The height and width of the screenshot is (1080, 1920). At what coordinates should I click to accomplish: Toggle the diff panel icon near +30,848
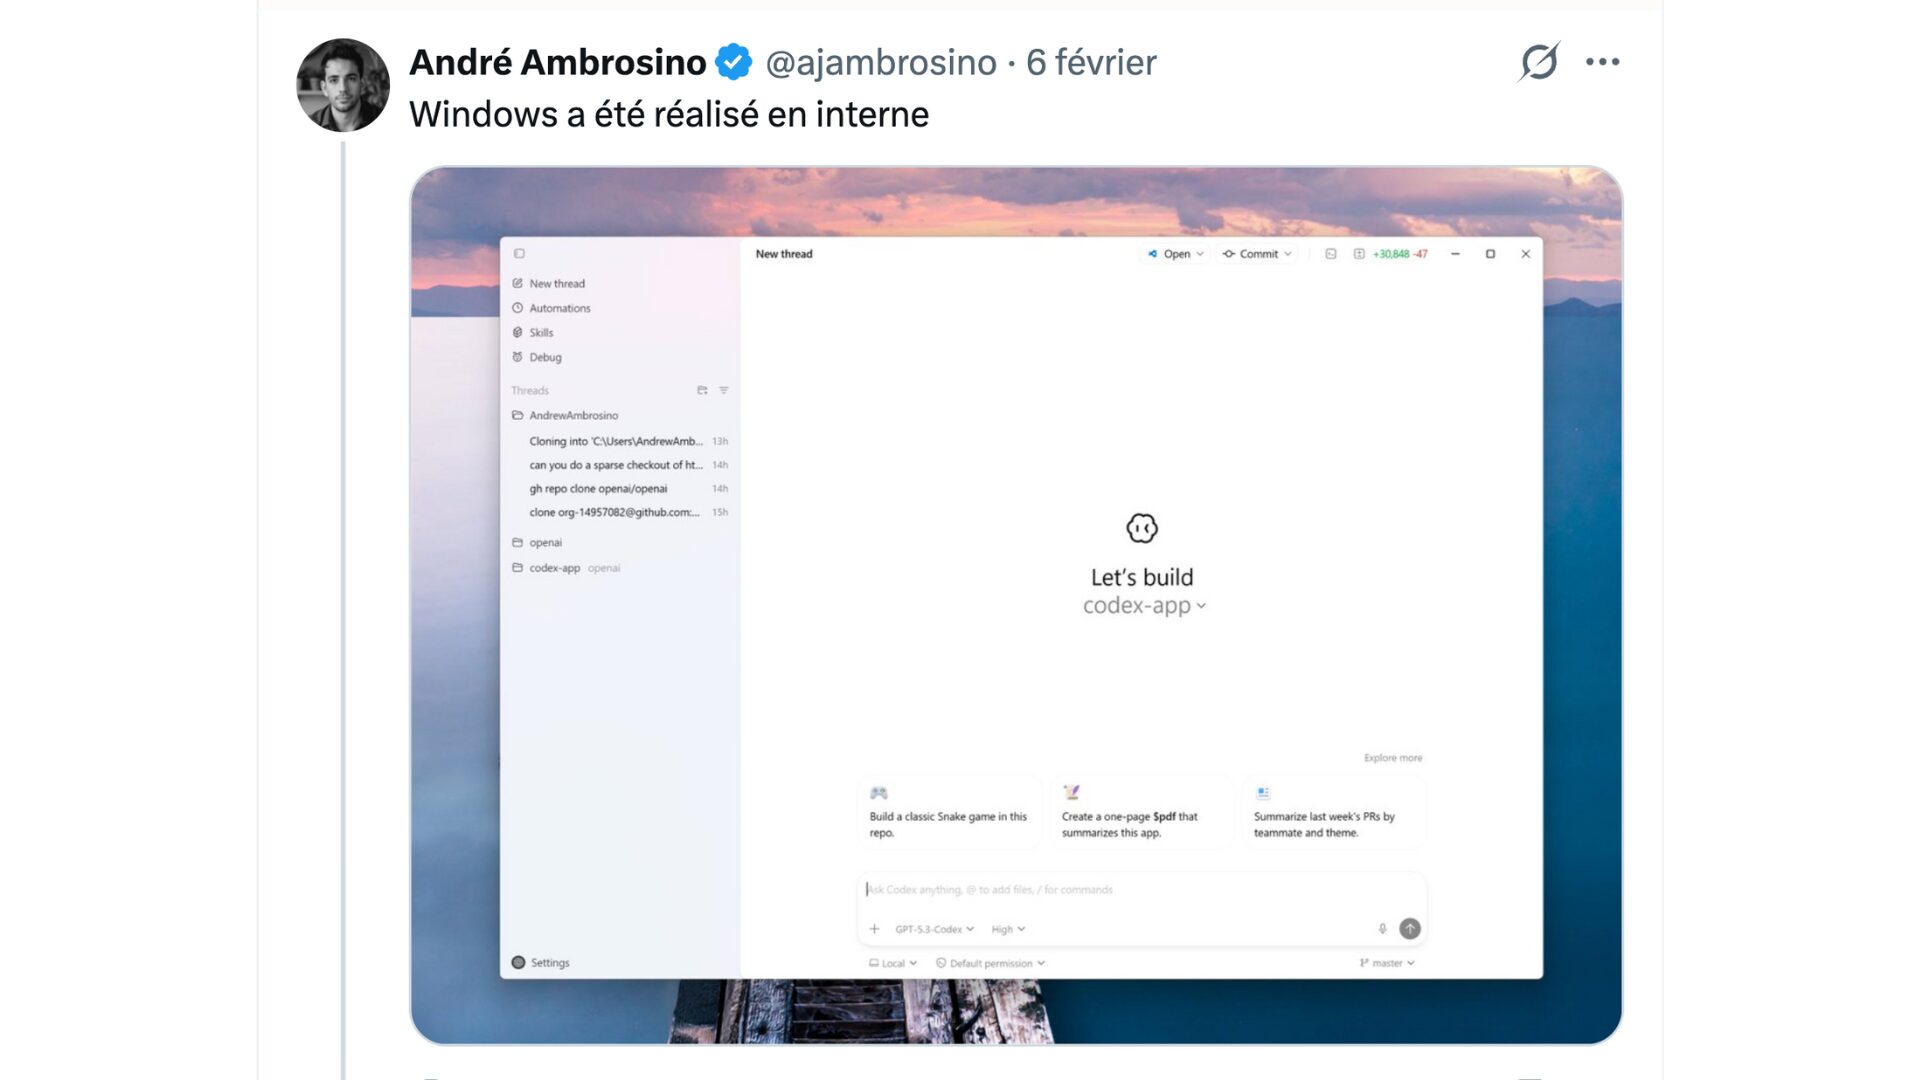click(x=1359, y=254)
